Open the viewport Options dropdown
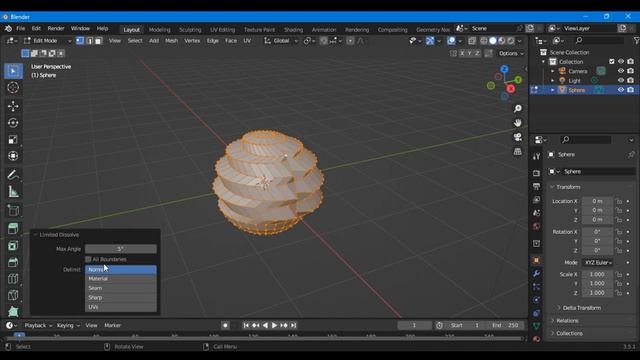This screenshot has height=360, width=640. (x=511, y=53)
